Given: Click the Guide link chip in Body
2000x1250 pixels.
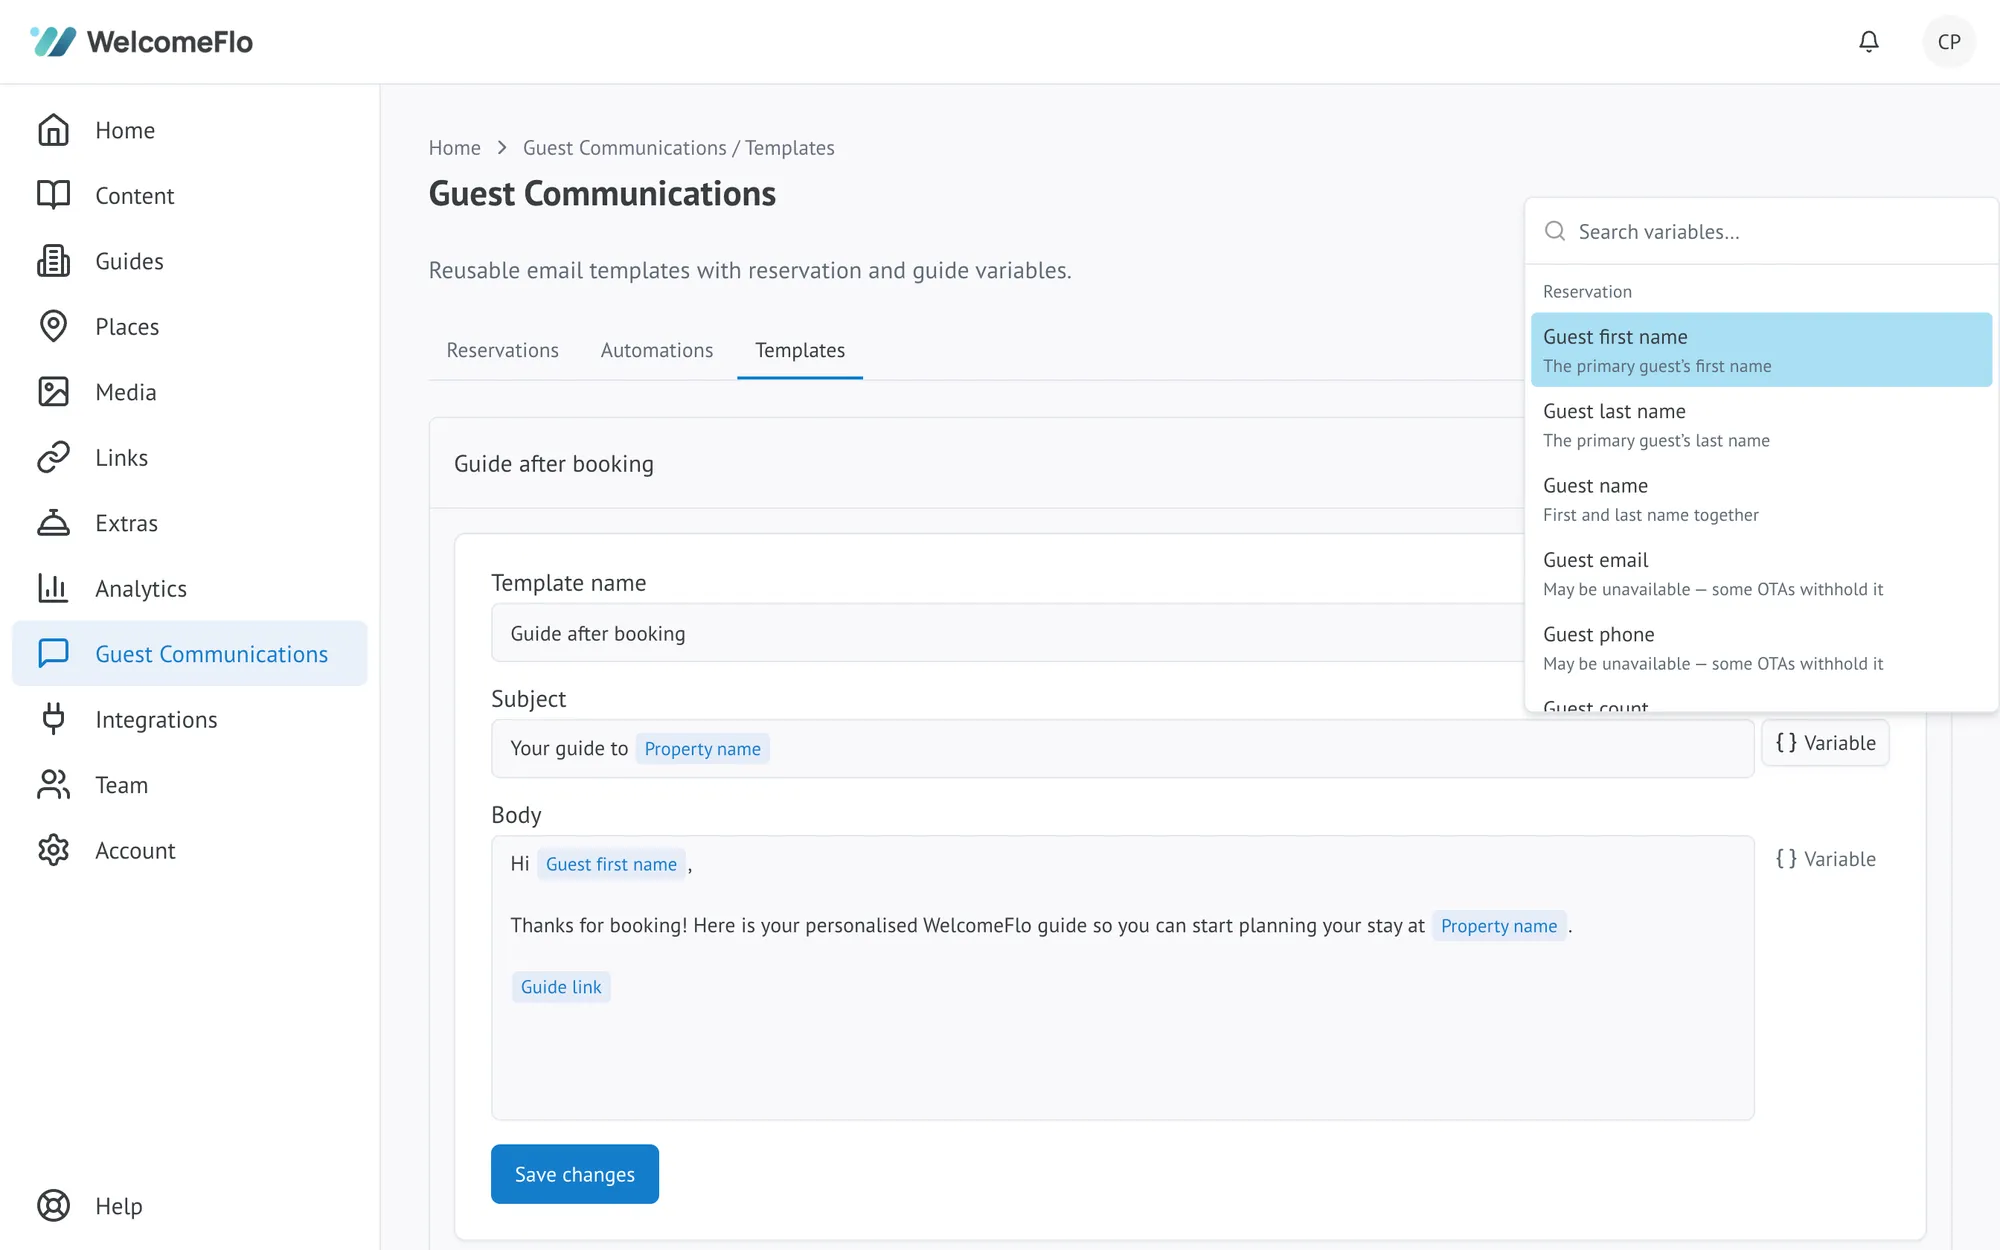Looking at the screenshot, I should [561, 987].
